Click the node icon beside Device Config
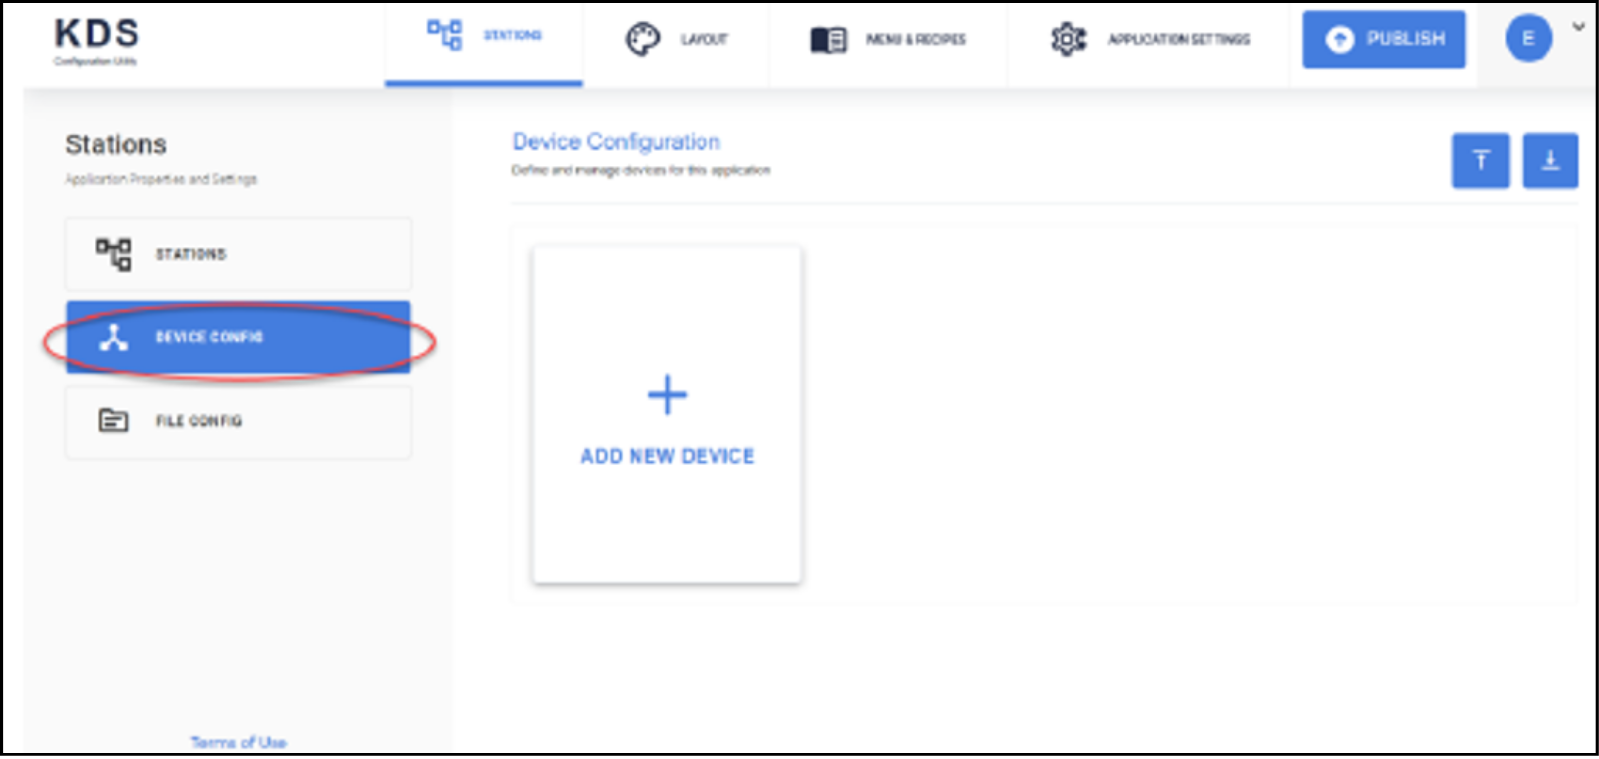The image size is (1599, 759). (114, 338)
